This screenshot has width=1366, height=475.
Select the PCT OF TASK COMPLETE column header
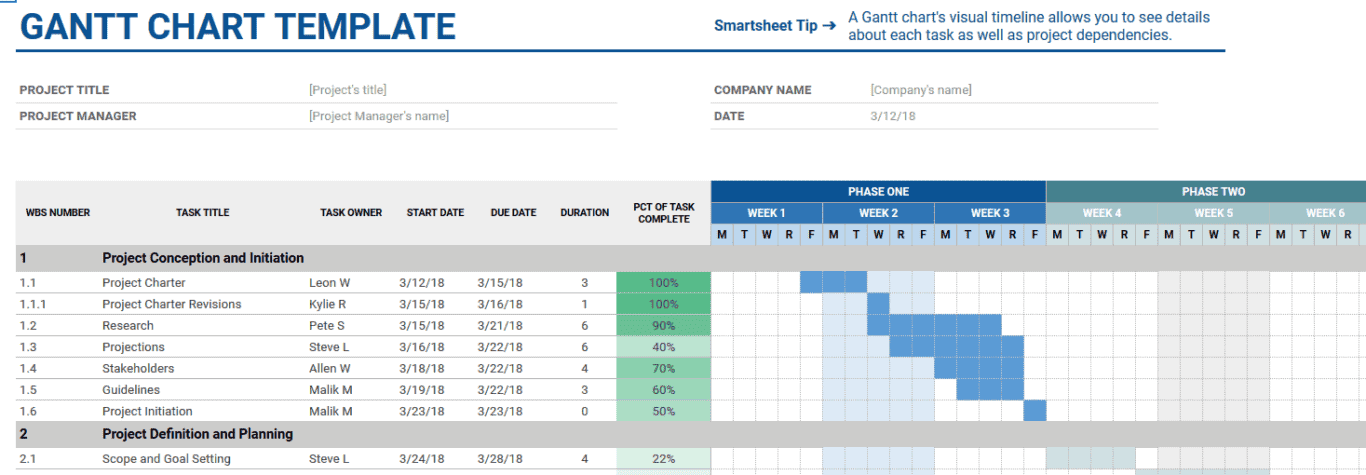[663, 212]
